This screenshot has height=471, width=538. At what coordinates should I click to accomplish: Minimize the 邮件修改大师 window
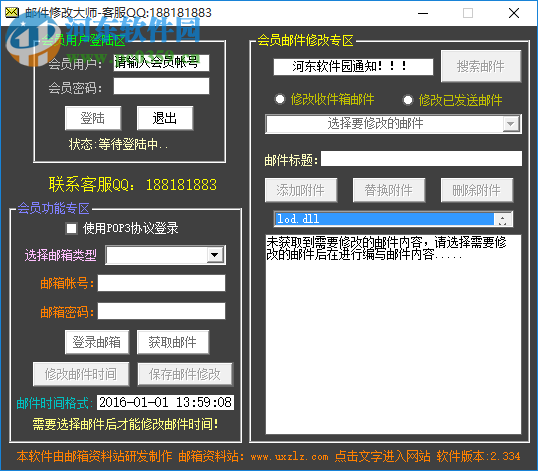(423, 13)
